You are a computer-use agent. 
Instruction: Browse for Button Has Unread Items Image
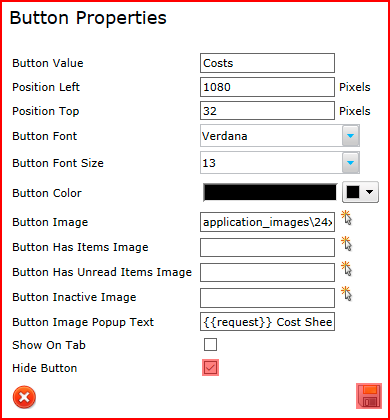coord(347,269)
